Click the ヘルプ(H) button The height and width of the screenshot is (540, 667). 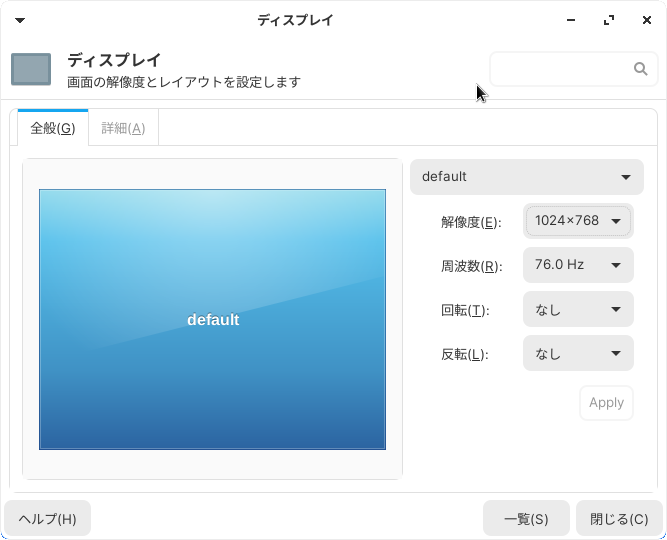[x=47, y=518]
